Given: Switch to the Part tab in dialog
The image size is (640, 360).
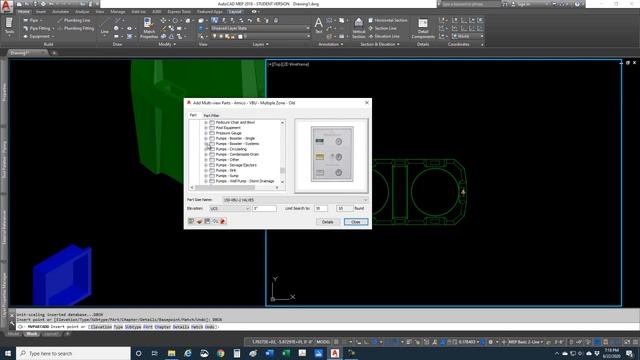Looking at the screenshot, I should pos(193,115).
